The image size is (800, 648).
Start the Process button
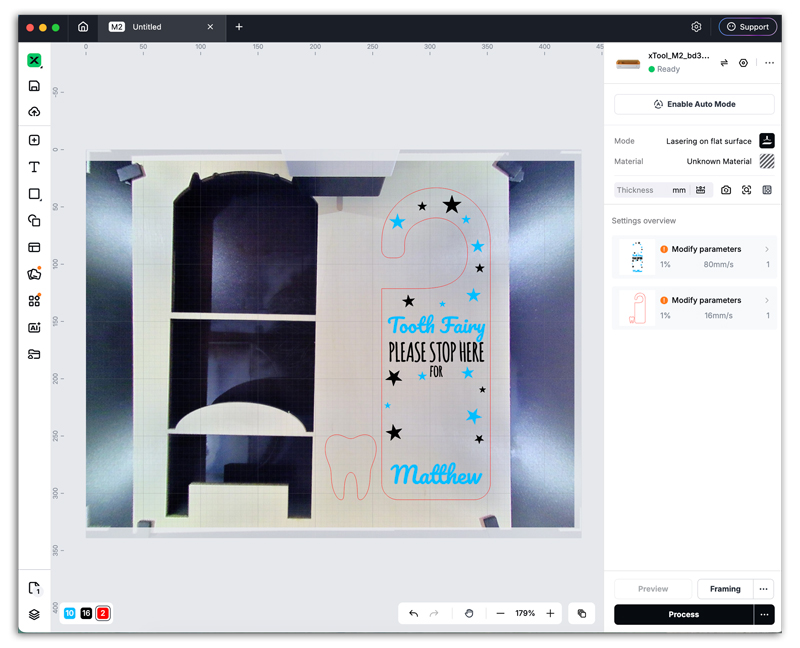(684, 614)
